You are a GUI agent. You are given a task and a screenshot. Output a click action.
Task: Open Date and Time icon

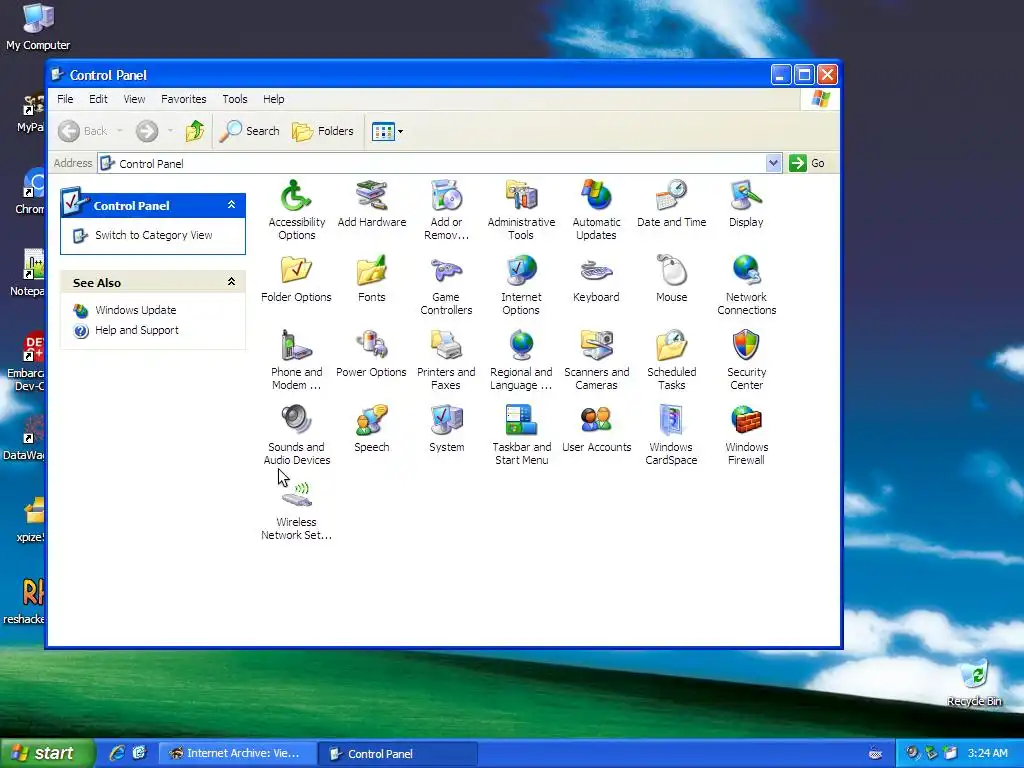point(671,196)
